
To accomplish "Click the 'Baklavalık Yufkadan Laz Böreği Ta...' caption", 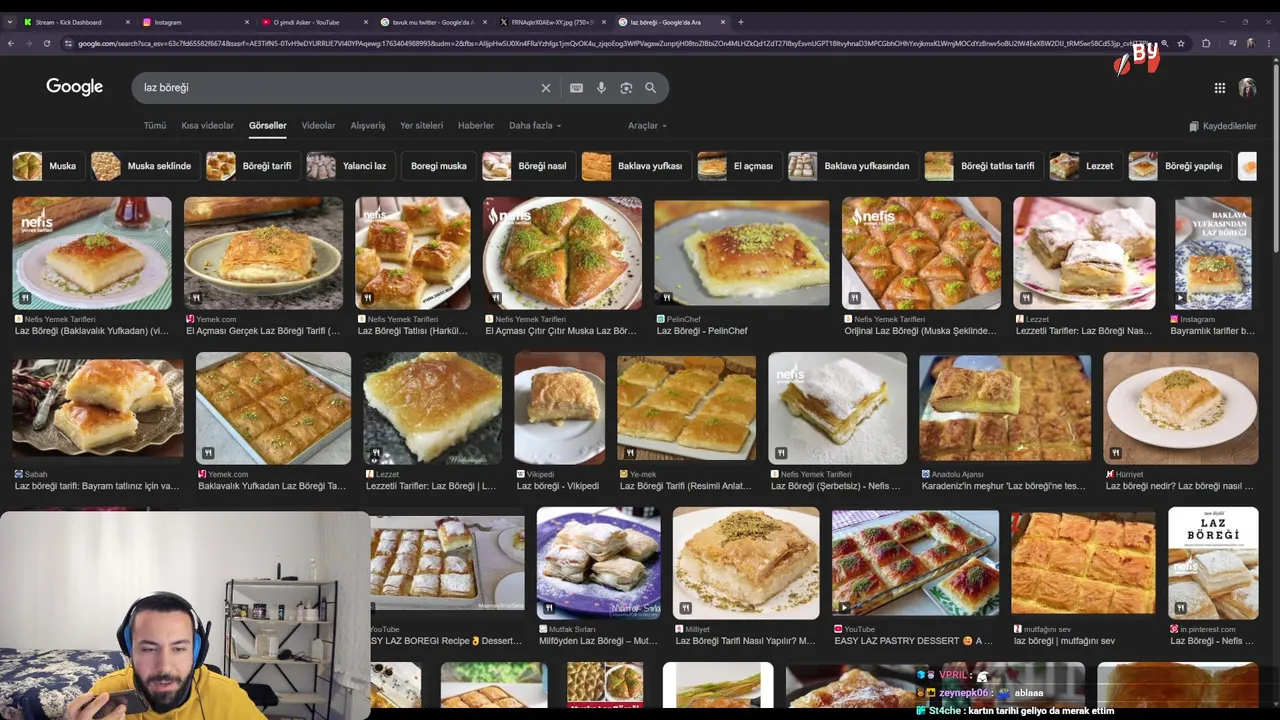I will pyautogui.click(x=272, y=486).
